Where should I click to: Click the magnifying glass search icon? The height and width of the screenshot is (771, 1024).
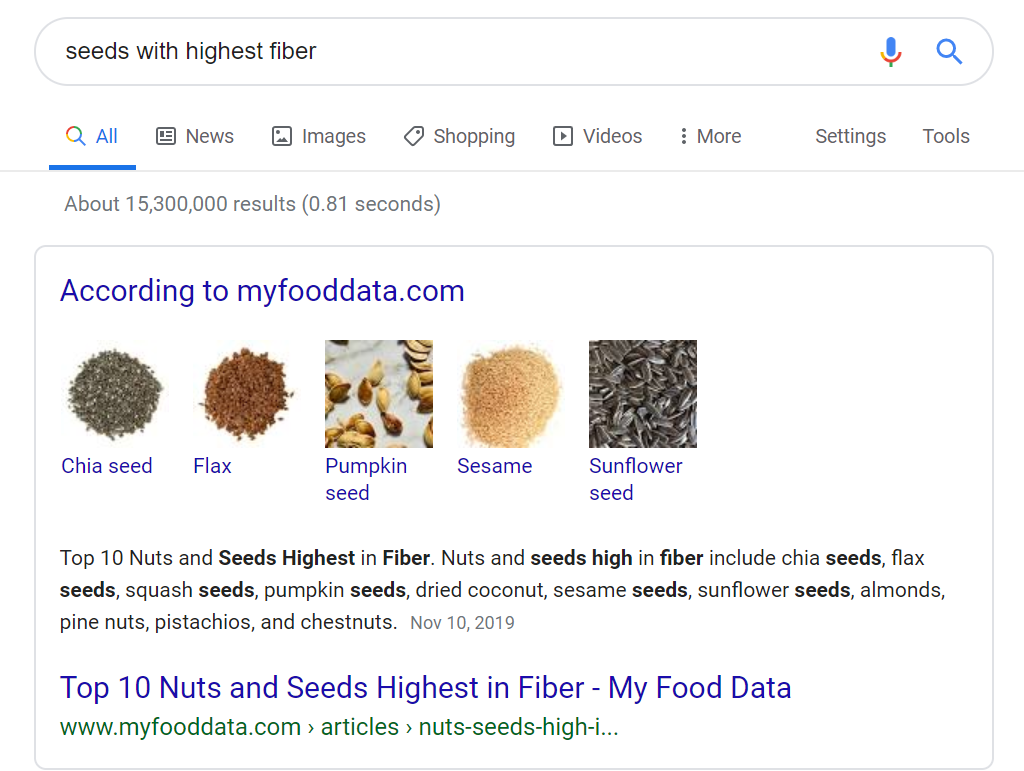pyautogui.click(x=947, y=51)
